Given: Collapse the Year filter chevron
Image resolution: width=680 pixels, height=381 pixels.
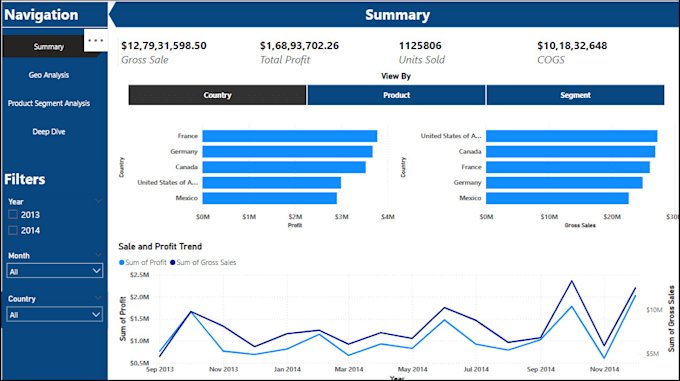Looking at the screenshot, I should pos(98,201).
